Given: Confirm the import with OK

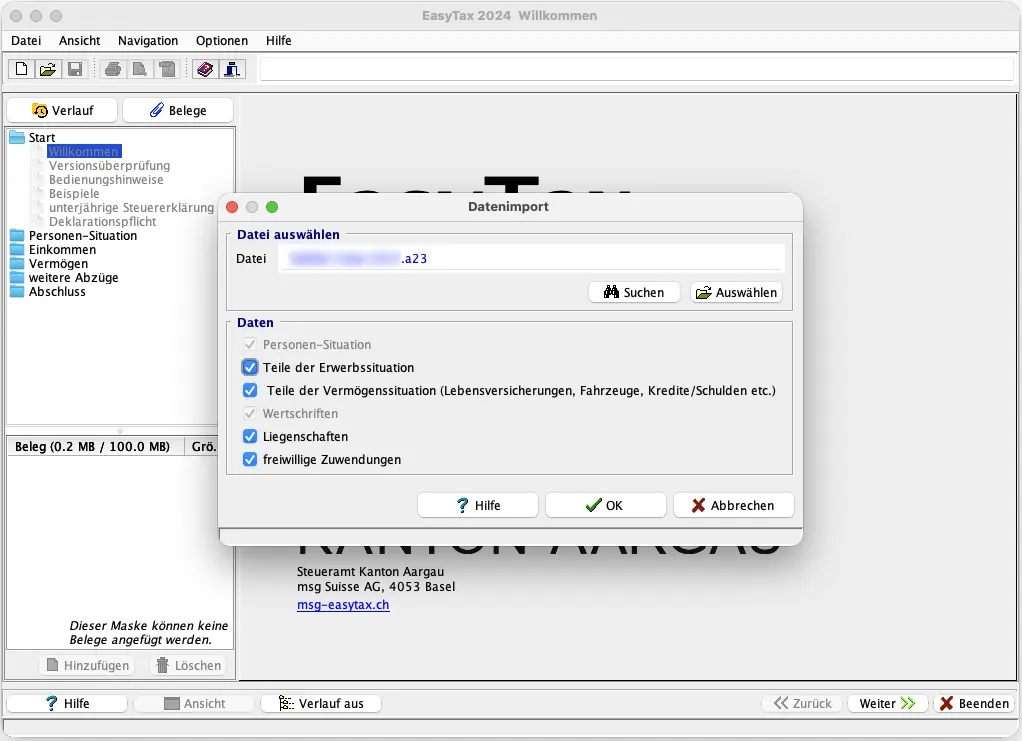Looking at the screenshot, I should click(605, 505).
